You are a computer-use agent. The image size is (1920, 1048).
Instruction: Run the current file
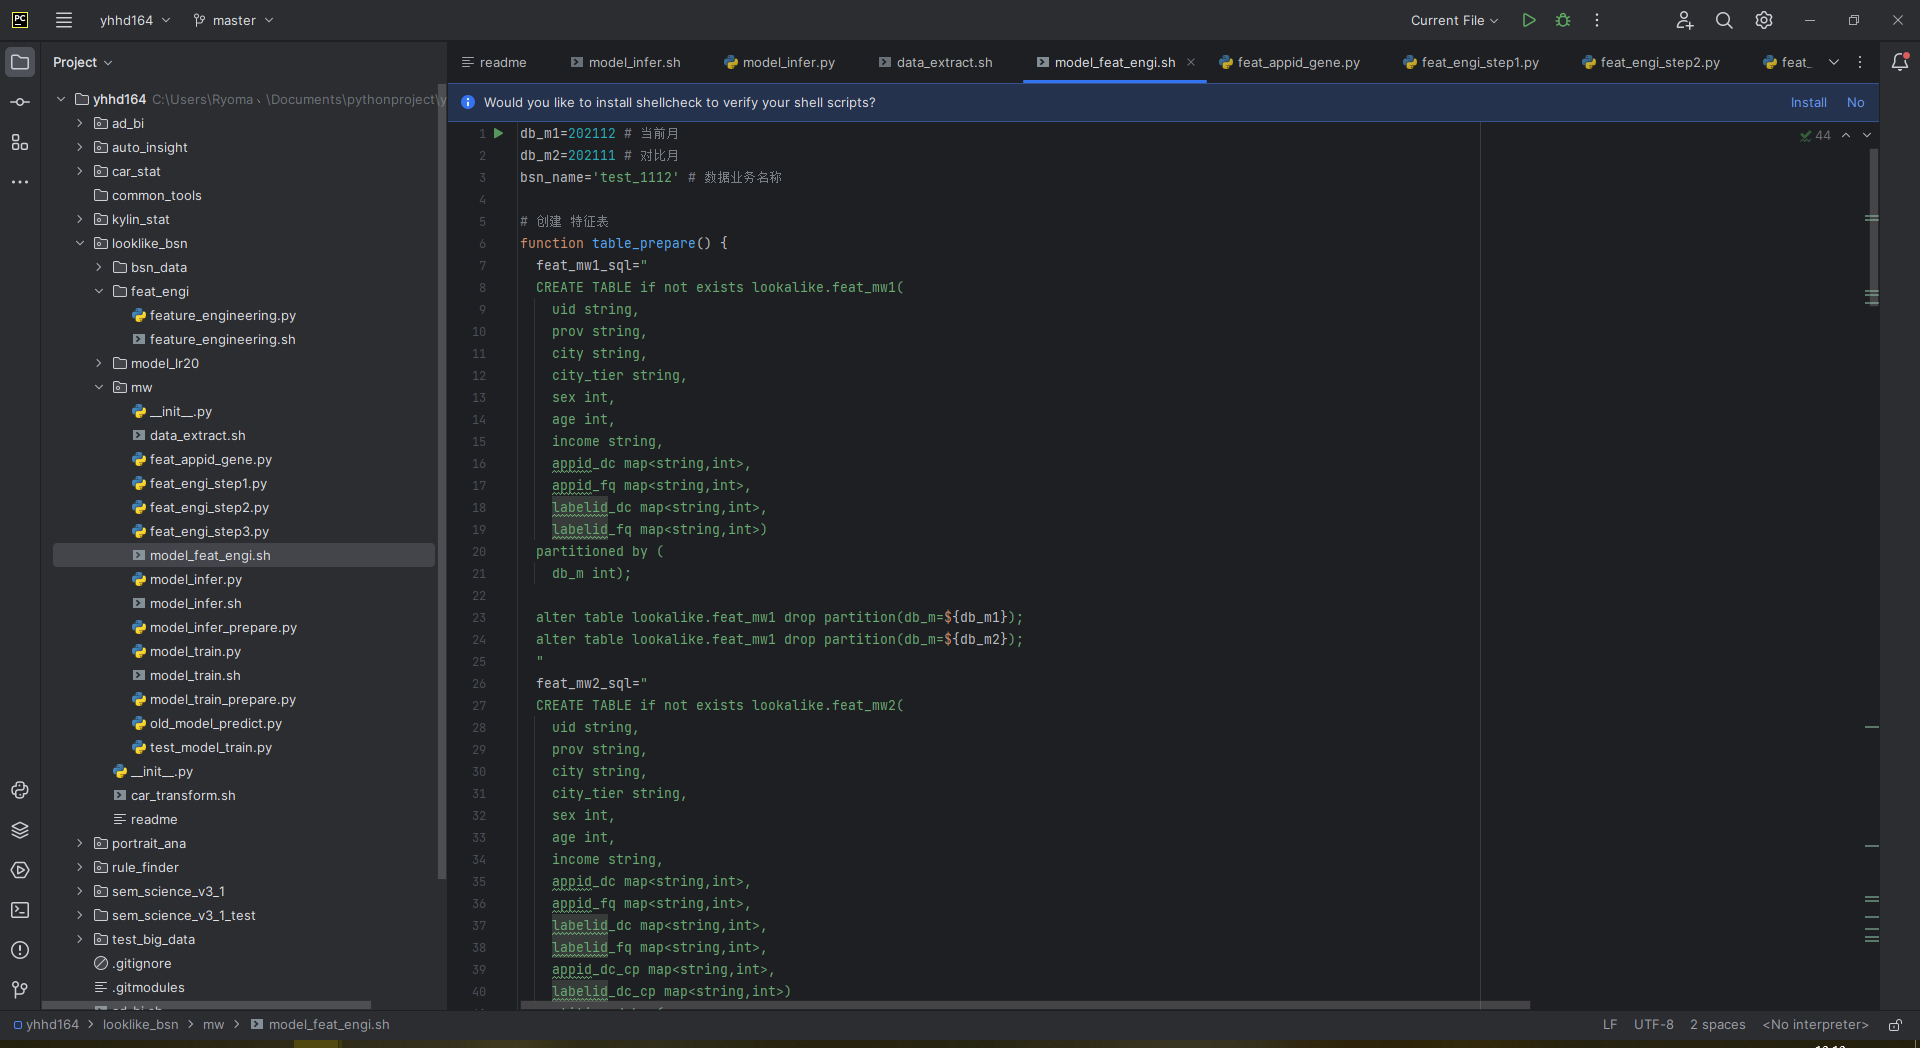1529,20
